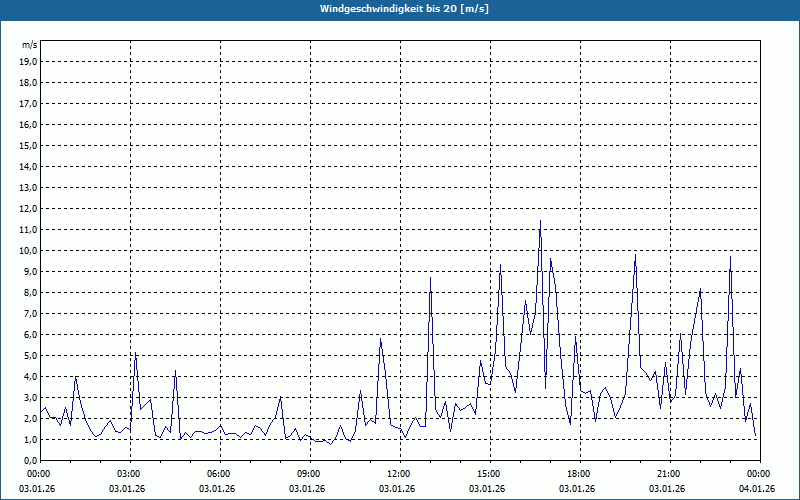Select the 5,0 y-axis tick label
The width and height of the screenshot is (800, 500).
(x=30, y=356)
